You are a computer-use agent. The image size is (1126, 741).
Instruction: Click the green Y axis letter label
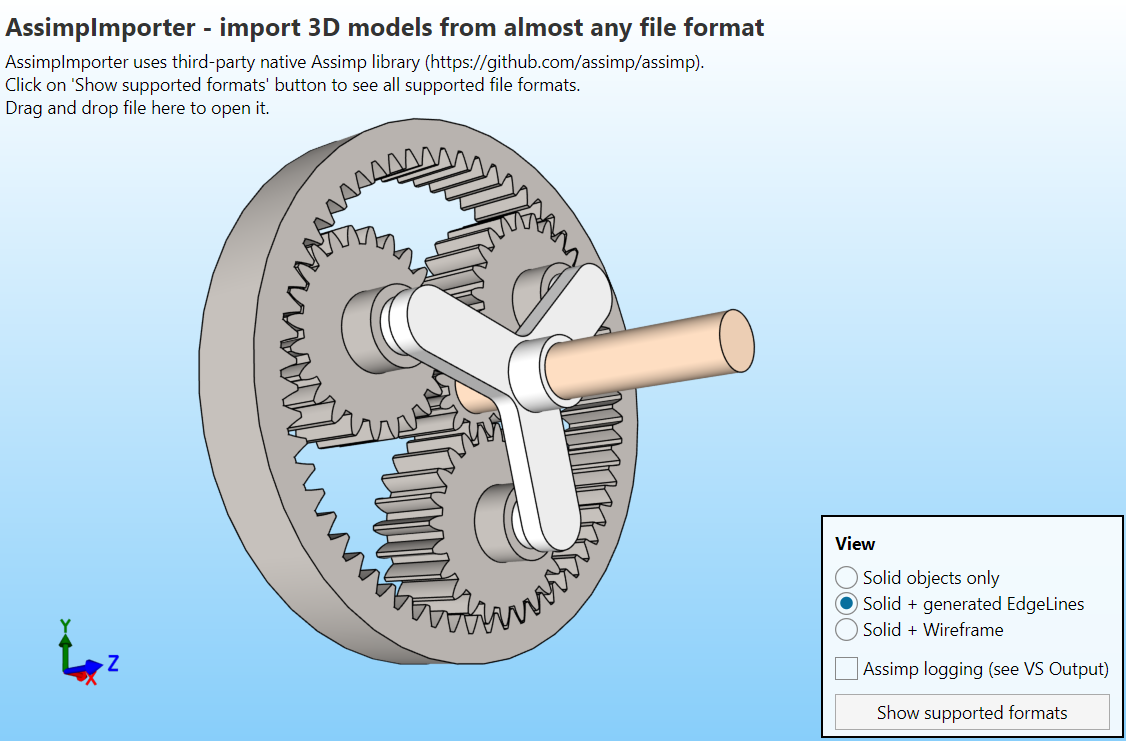click(65, 626)
